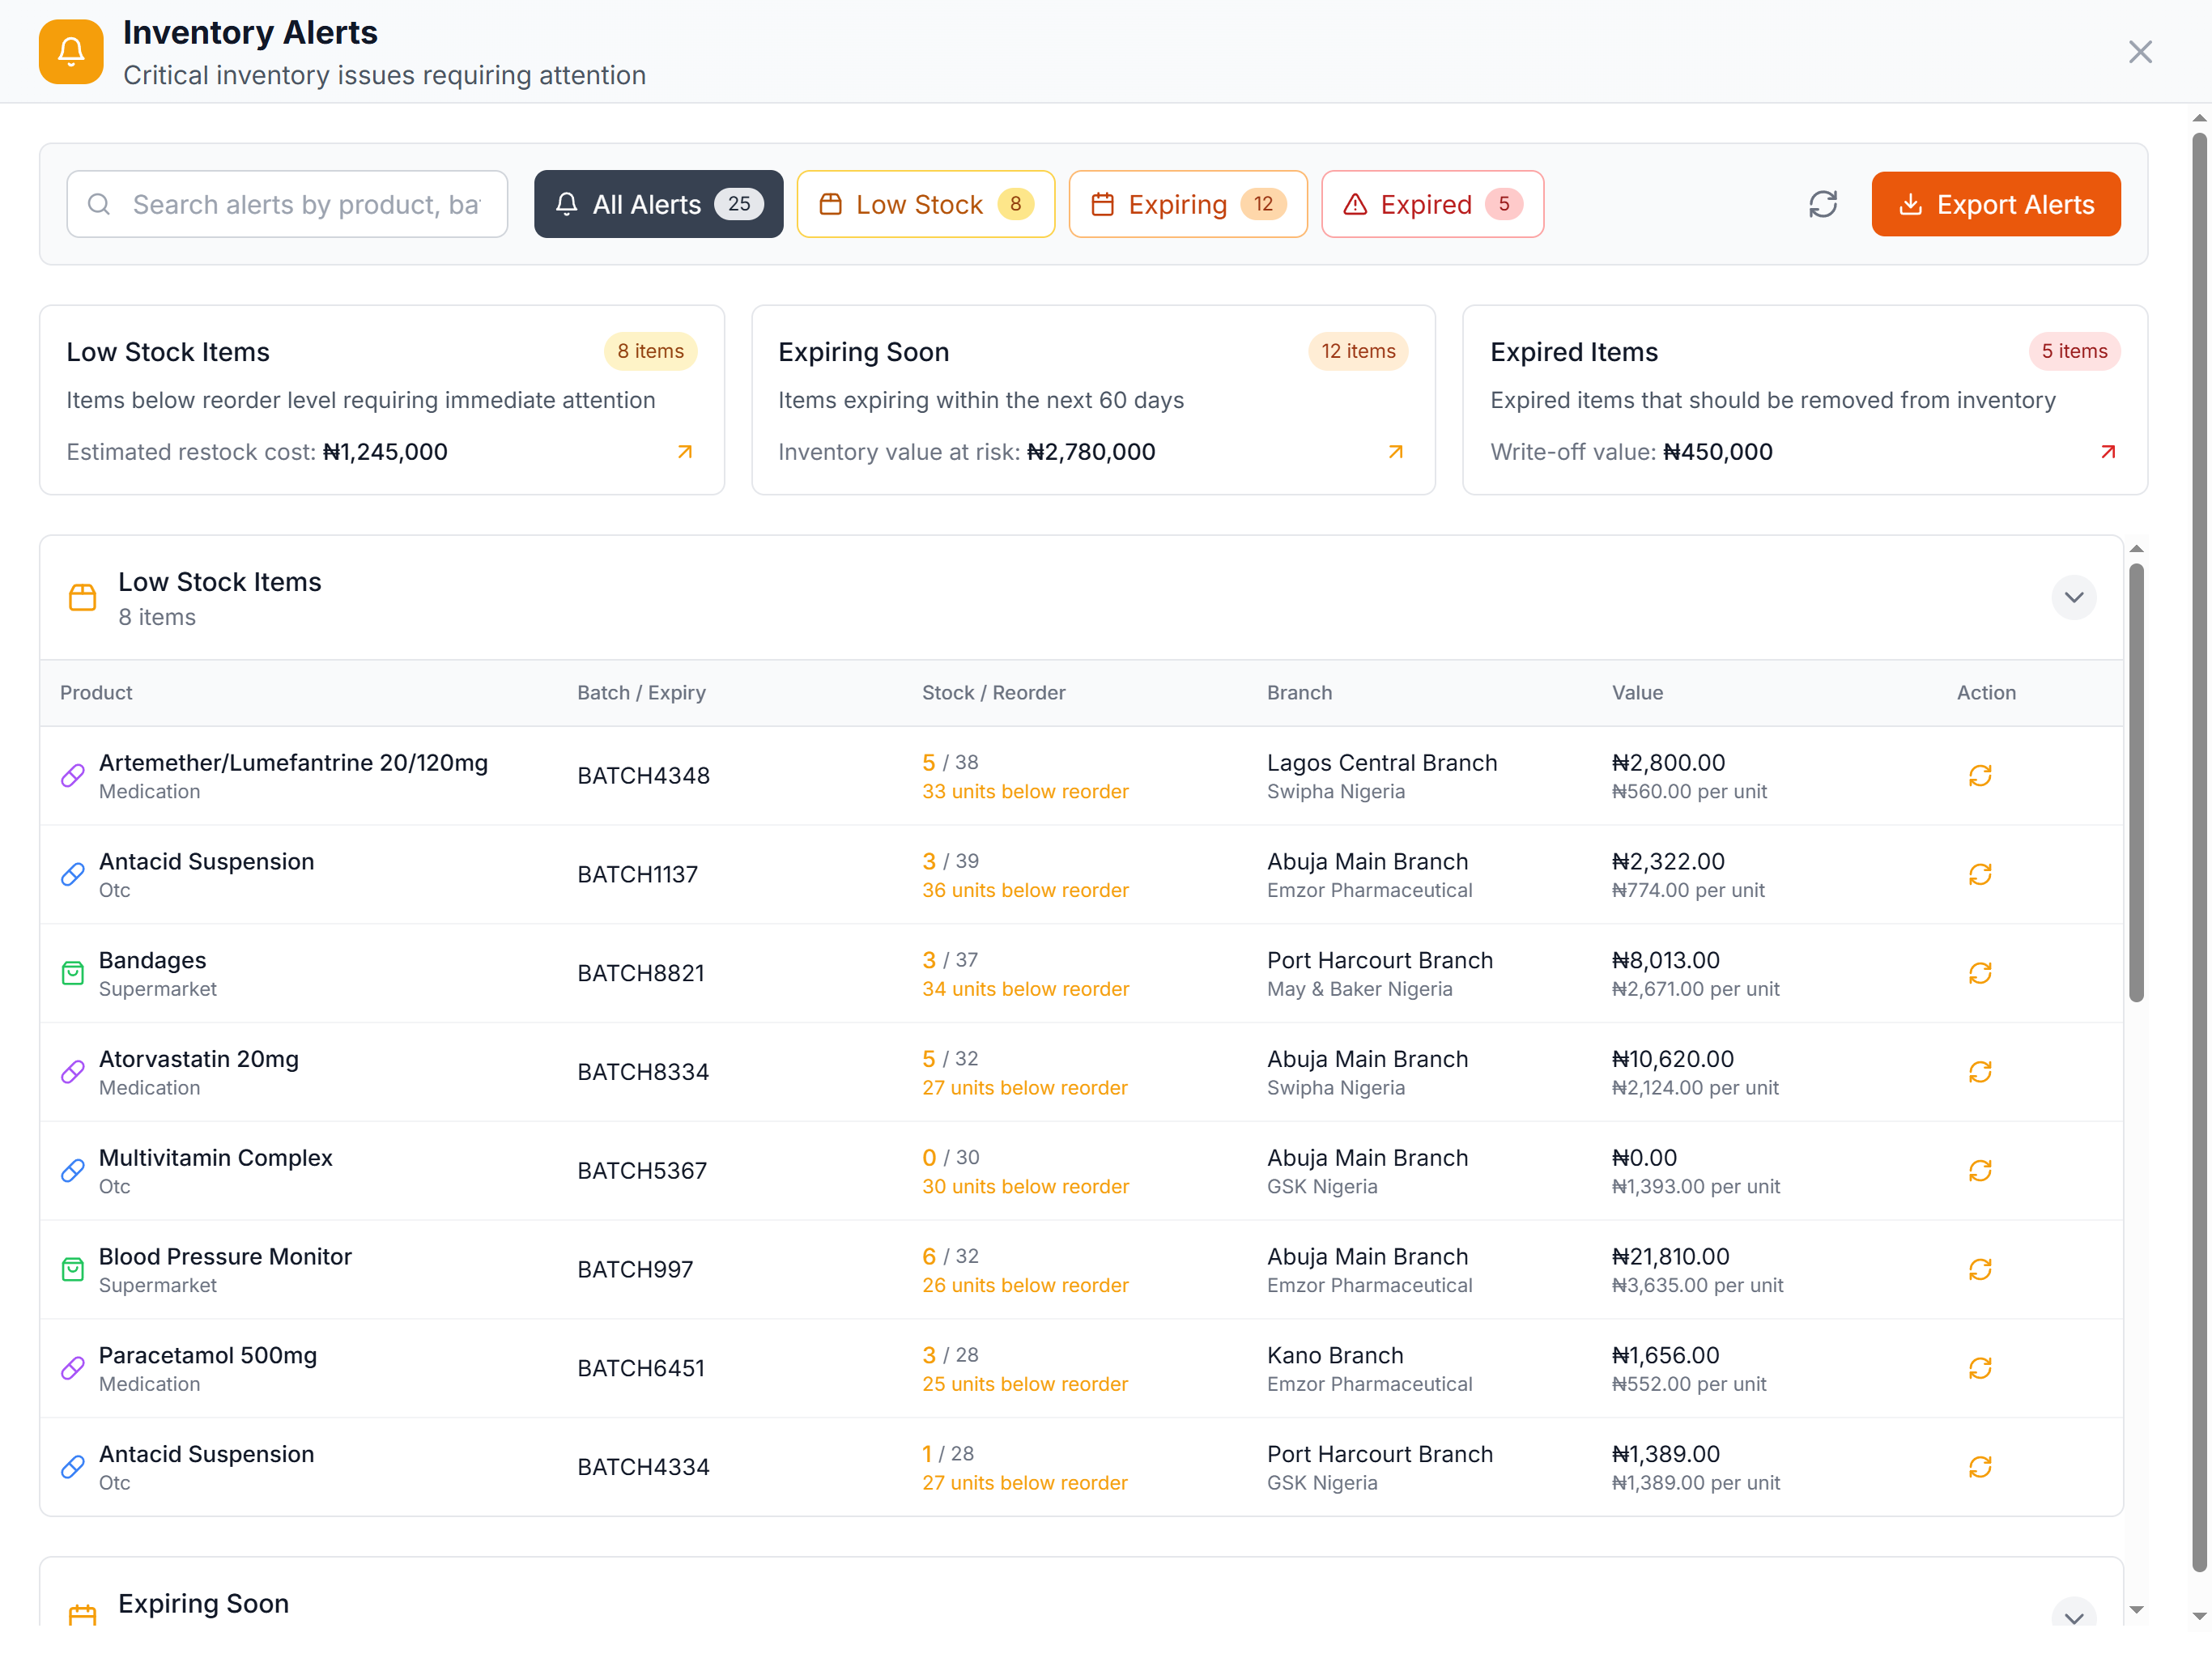
Task: Open arrow link on Expired Items card
Action: pyautogui.click(x=2108, y=452)
